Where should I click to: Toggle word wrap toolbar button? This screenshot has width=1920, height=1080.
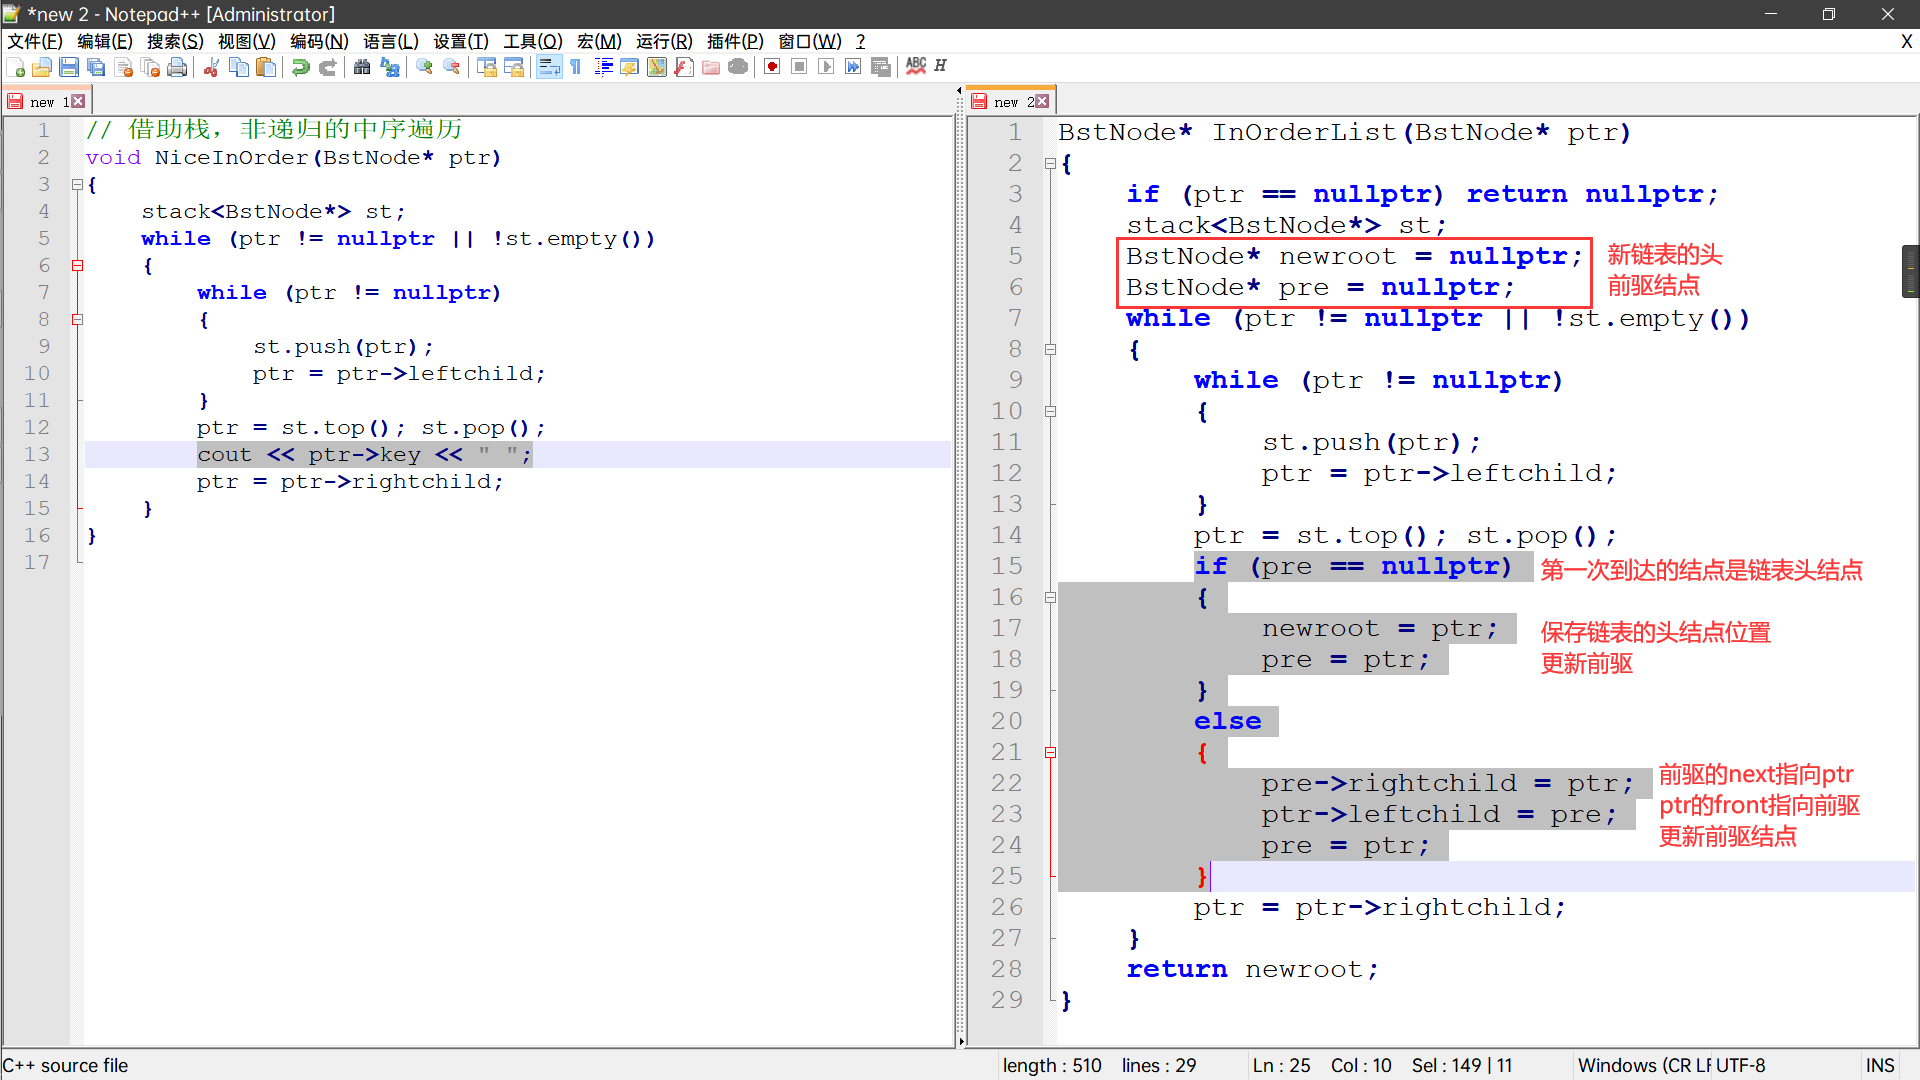click(x=549, y=67)
